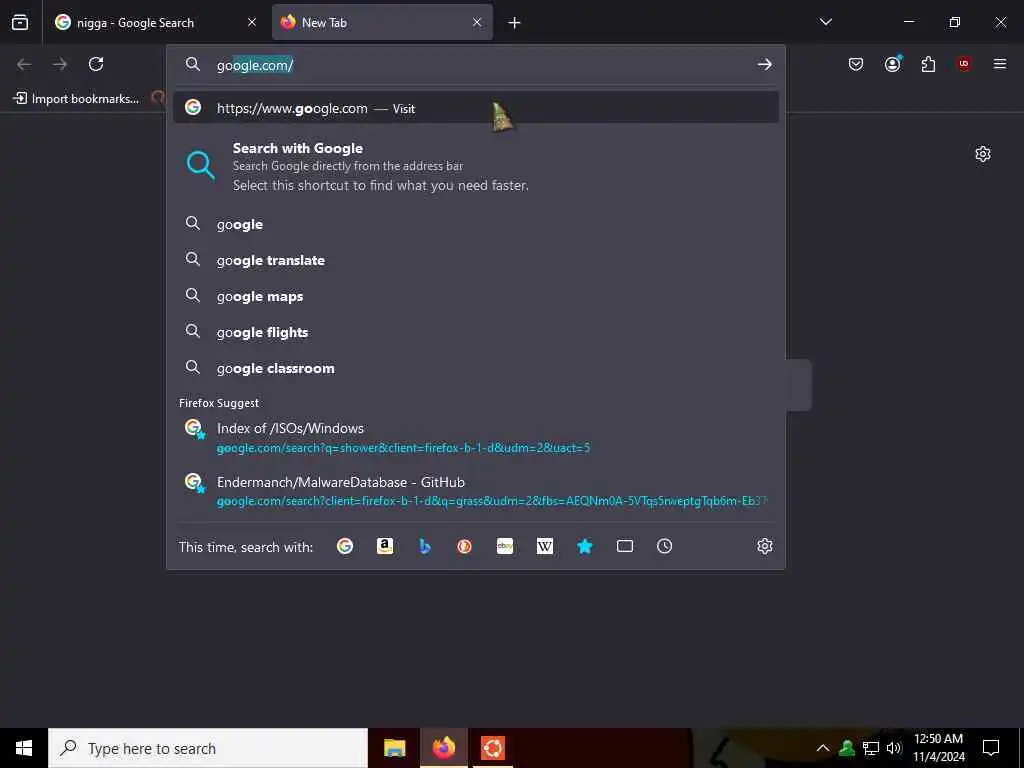
Task: Search this time with Bing icon
Action: point(425,546)
